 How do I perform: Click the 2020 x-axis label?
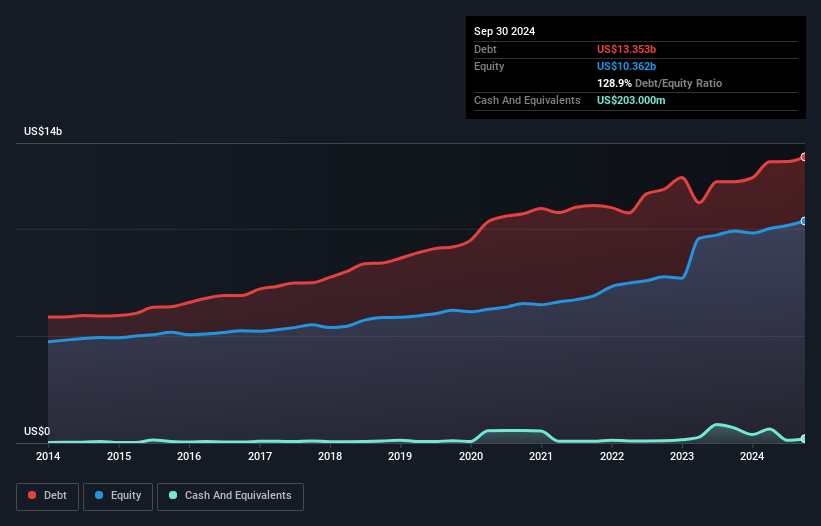click(x=471, y=456)
